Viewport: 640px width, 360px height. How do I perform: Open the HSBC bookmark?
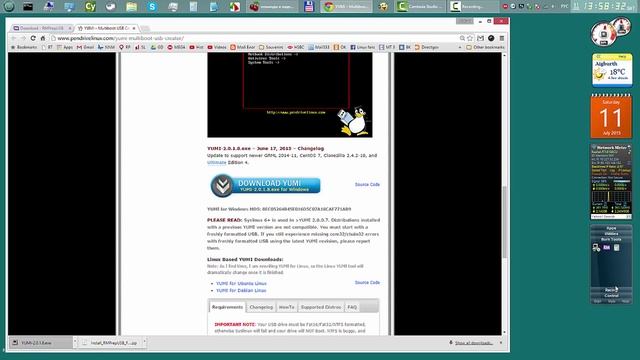point(296,47)
